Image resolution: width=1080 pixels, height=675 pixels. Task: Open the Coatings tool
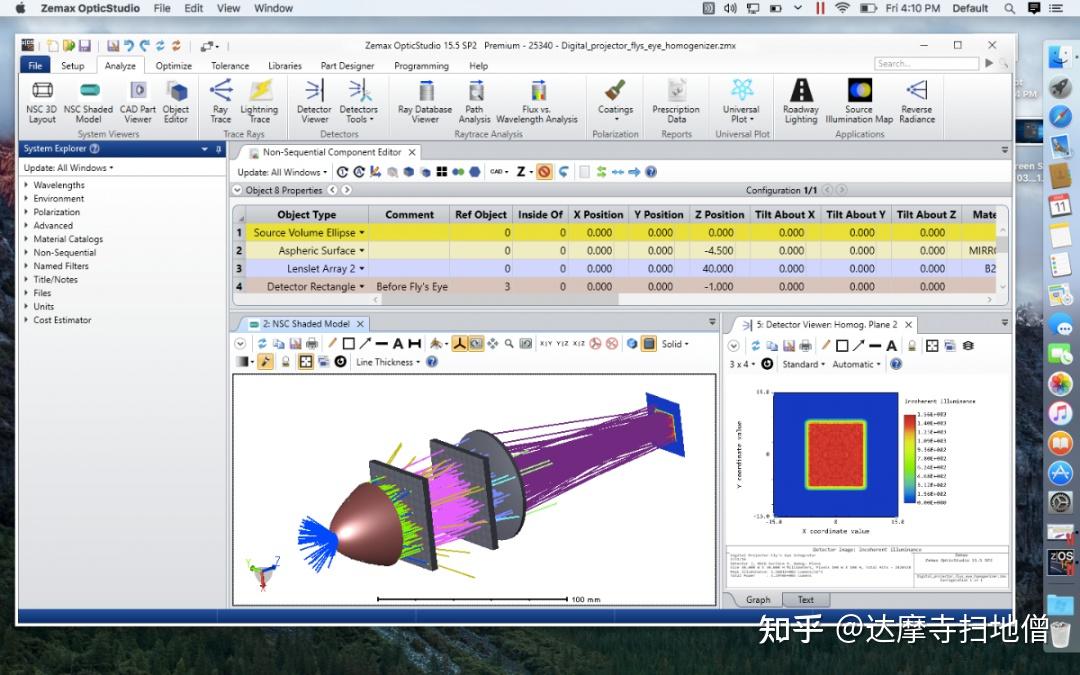[615, 100]
